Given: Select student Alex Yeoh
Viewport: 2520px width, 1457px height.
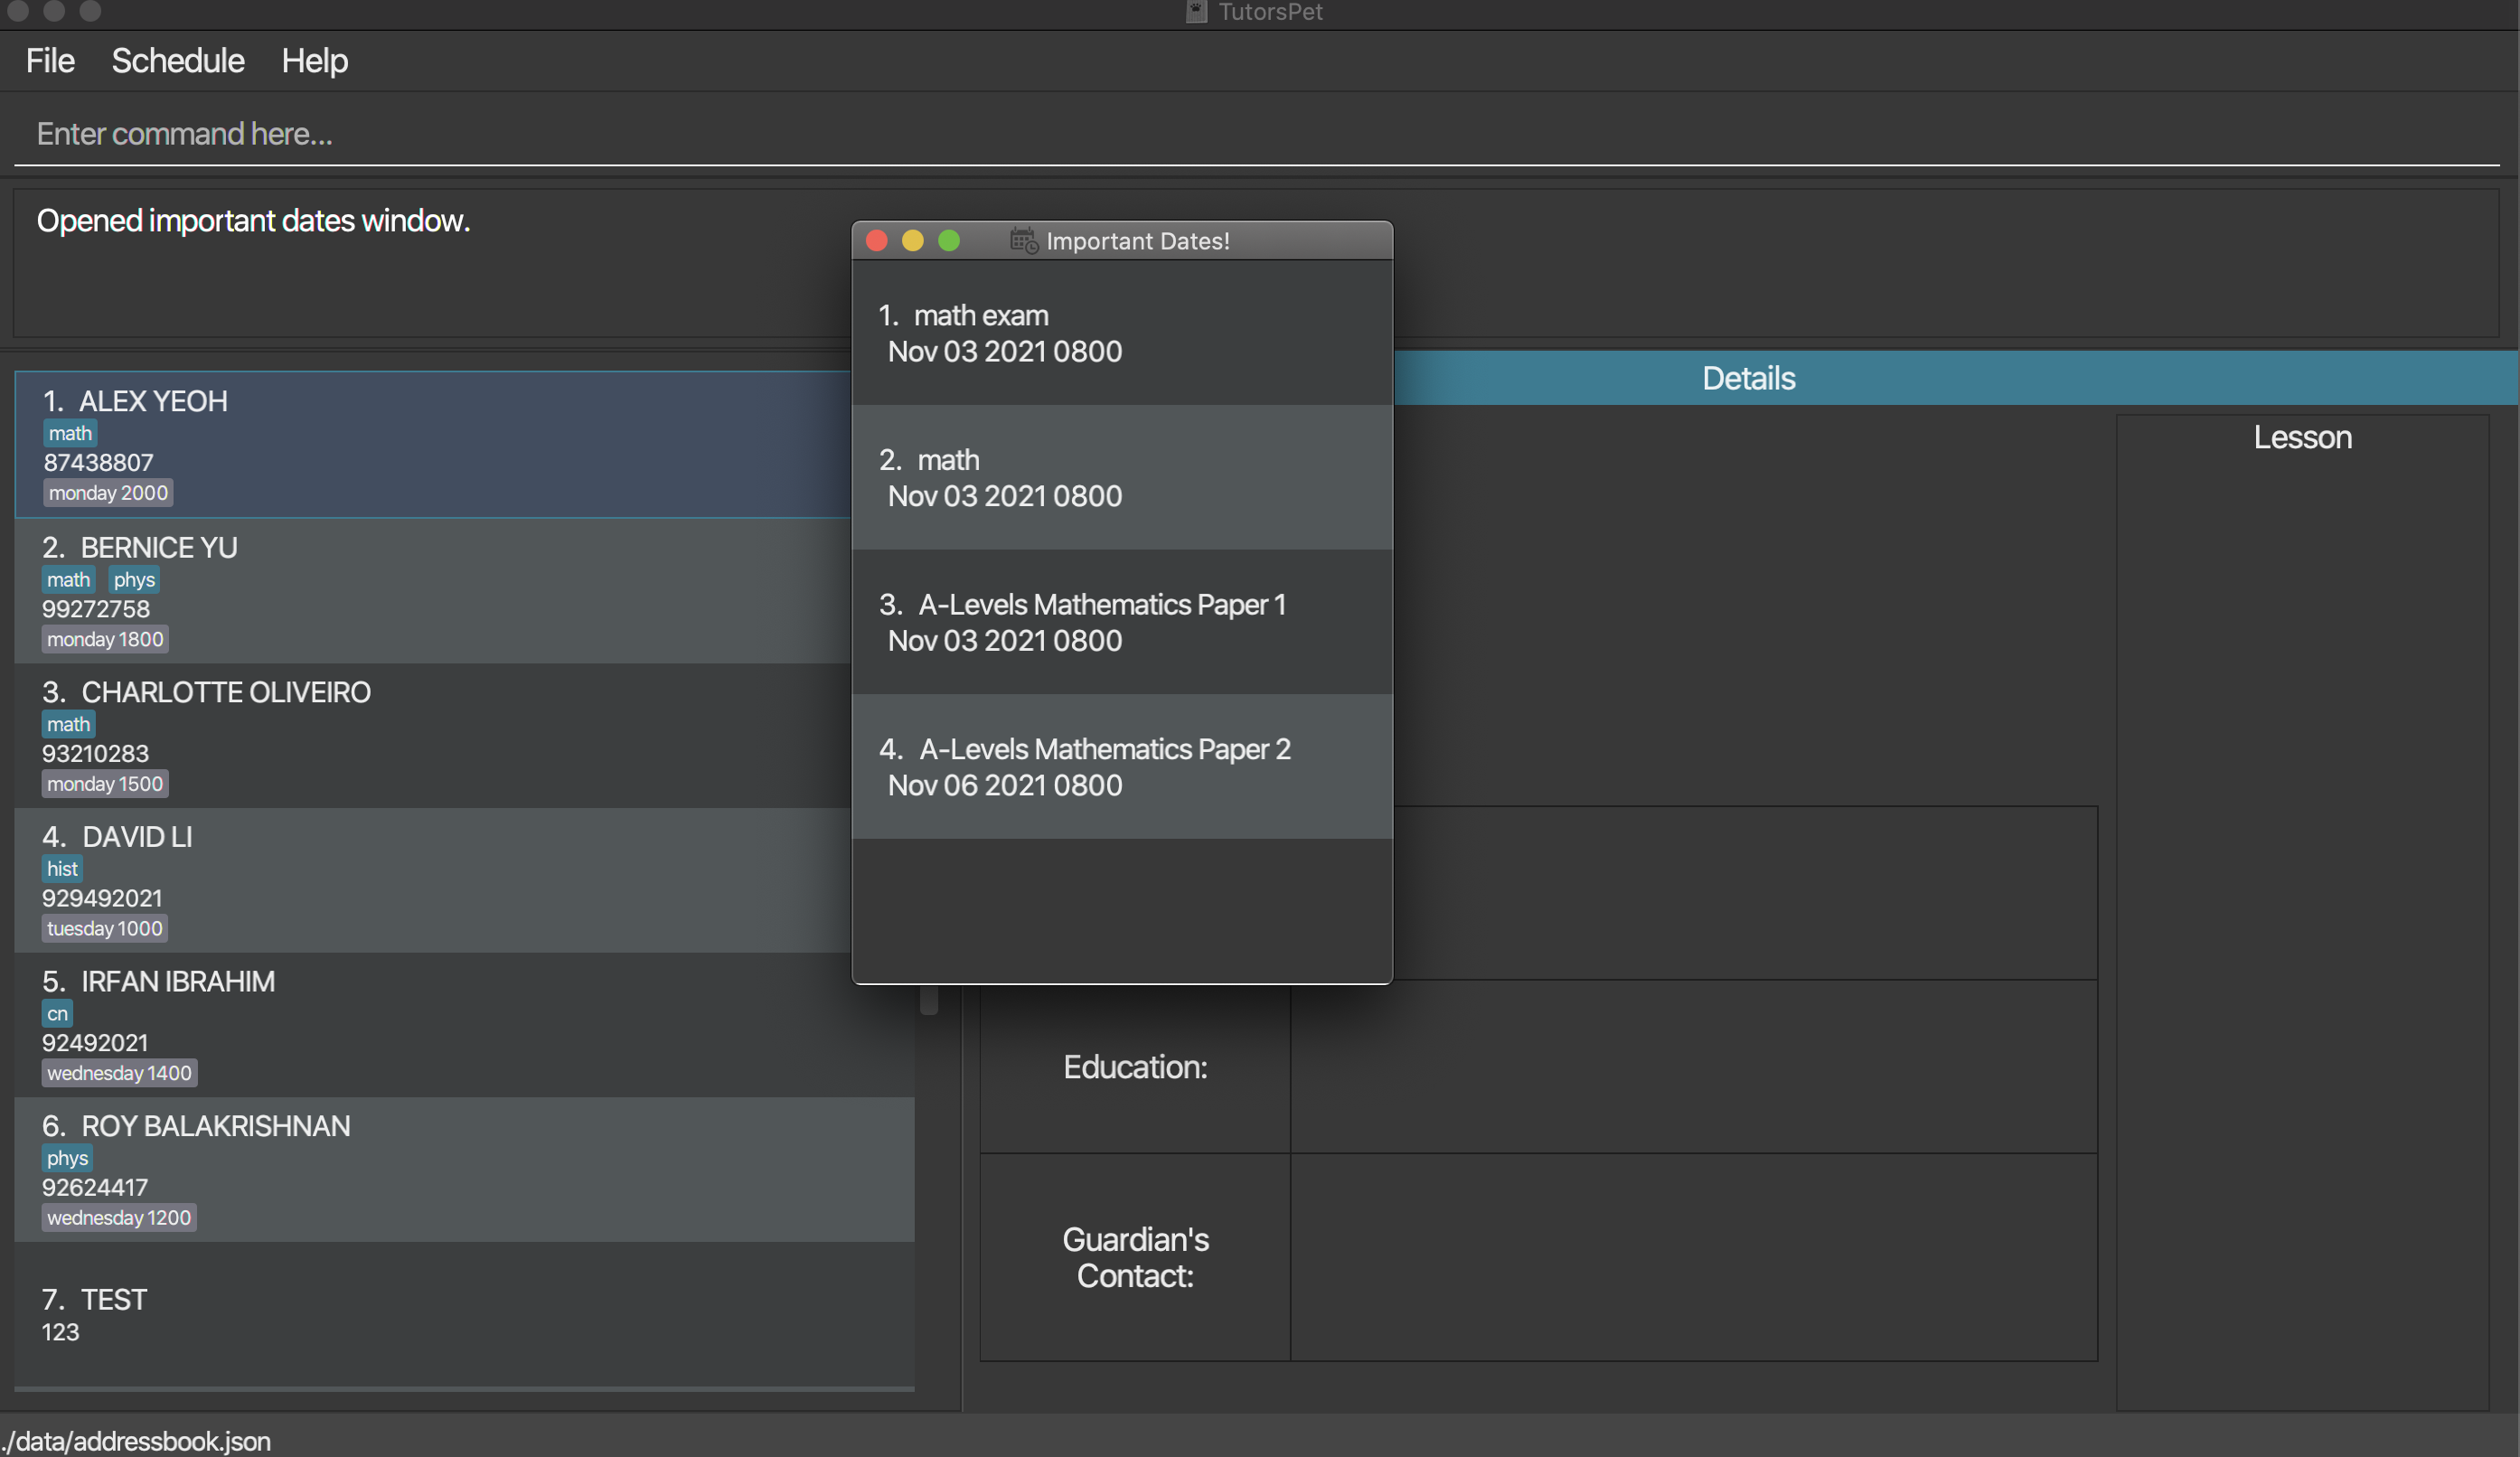Looking at the screenshot, I should (x=430, y=445).
